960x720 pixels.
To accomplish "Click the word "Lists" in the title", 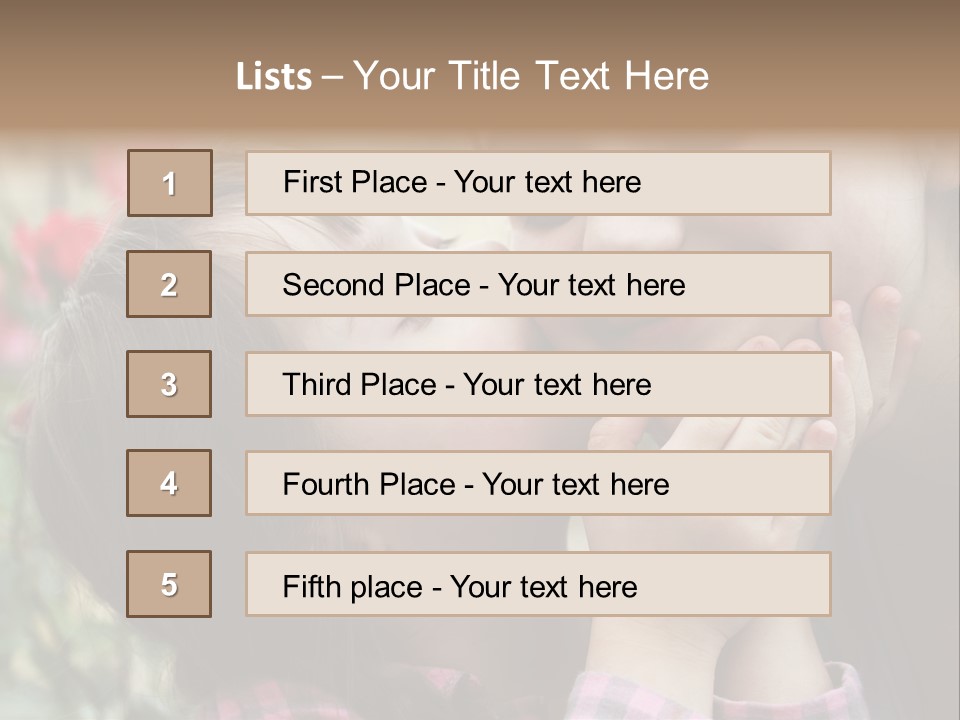I will coord(273,76).
